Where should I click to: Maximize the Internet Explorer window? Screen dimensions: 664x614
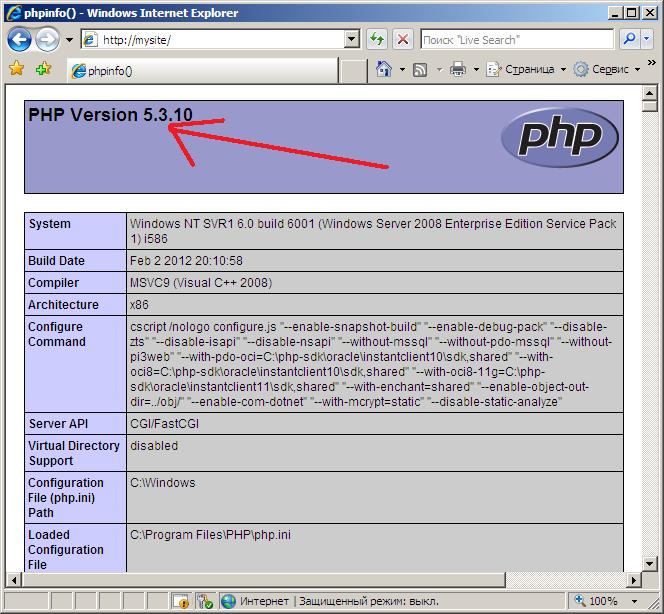(x=632, y=13)
